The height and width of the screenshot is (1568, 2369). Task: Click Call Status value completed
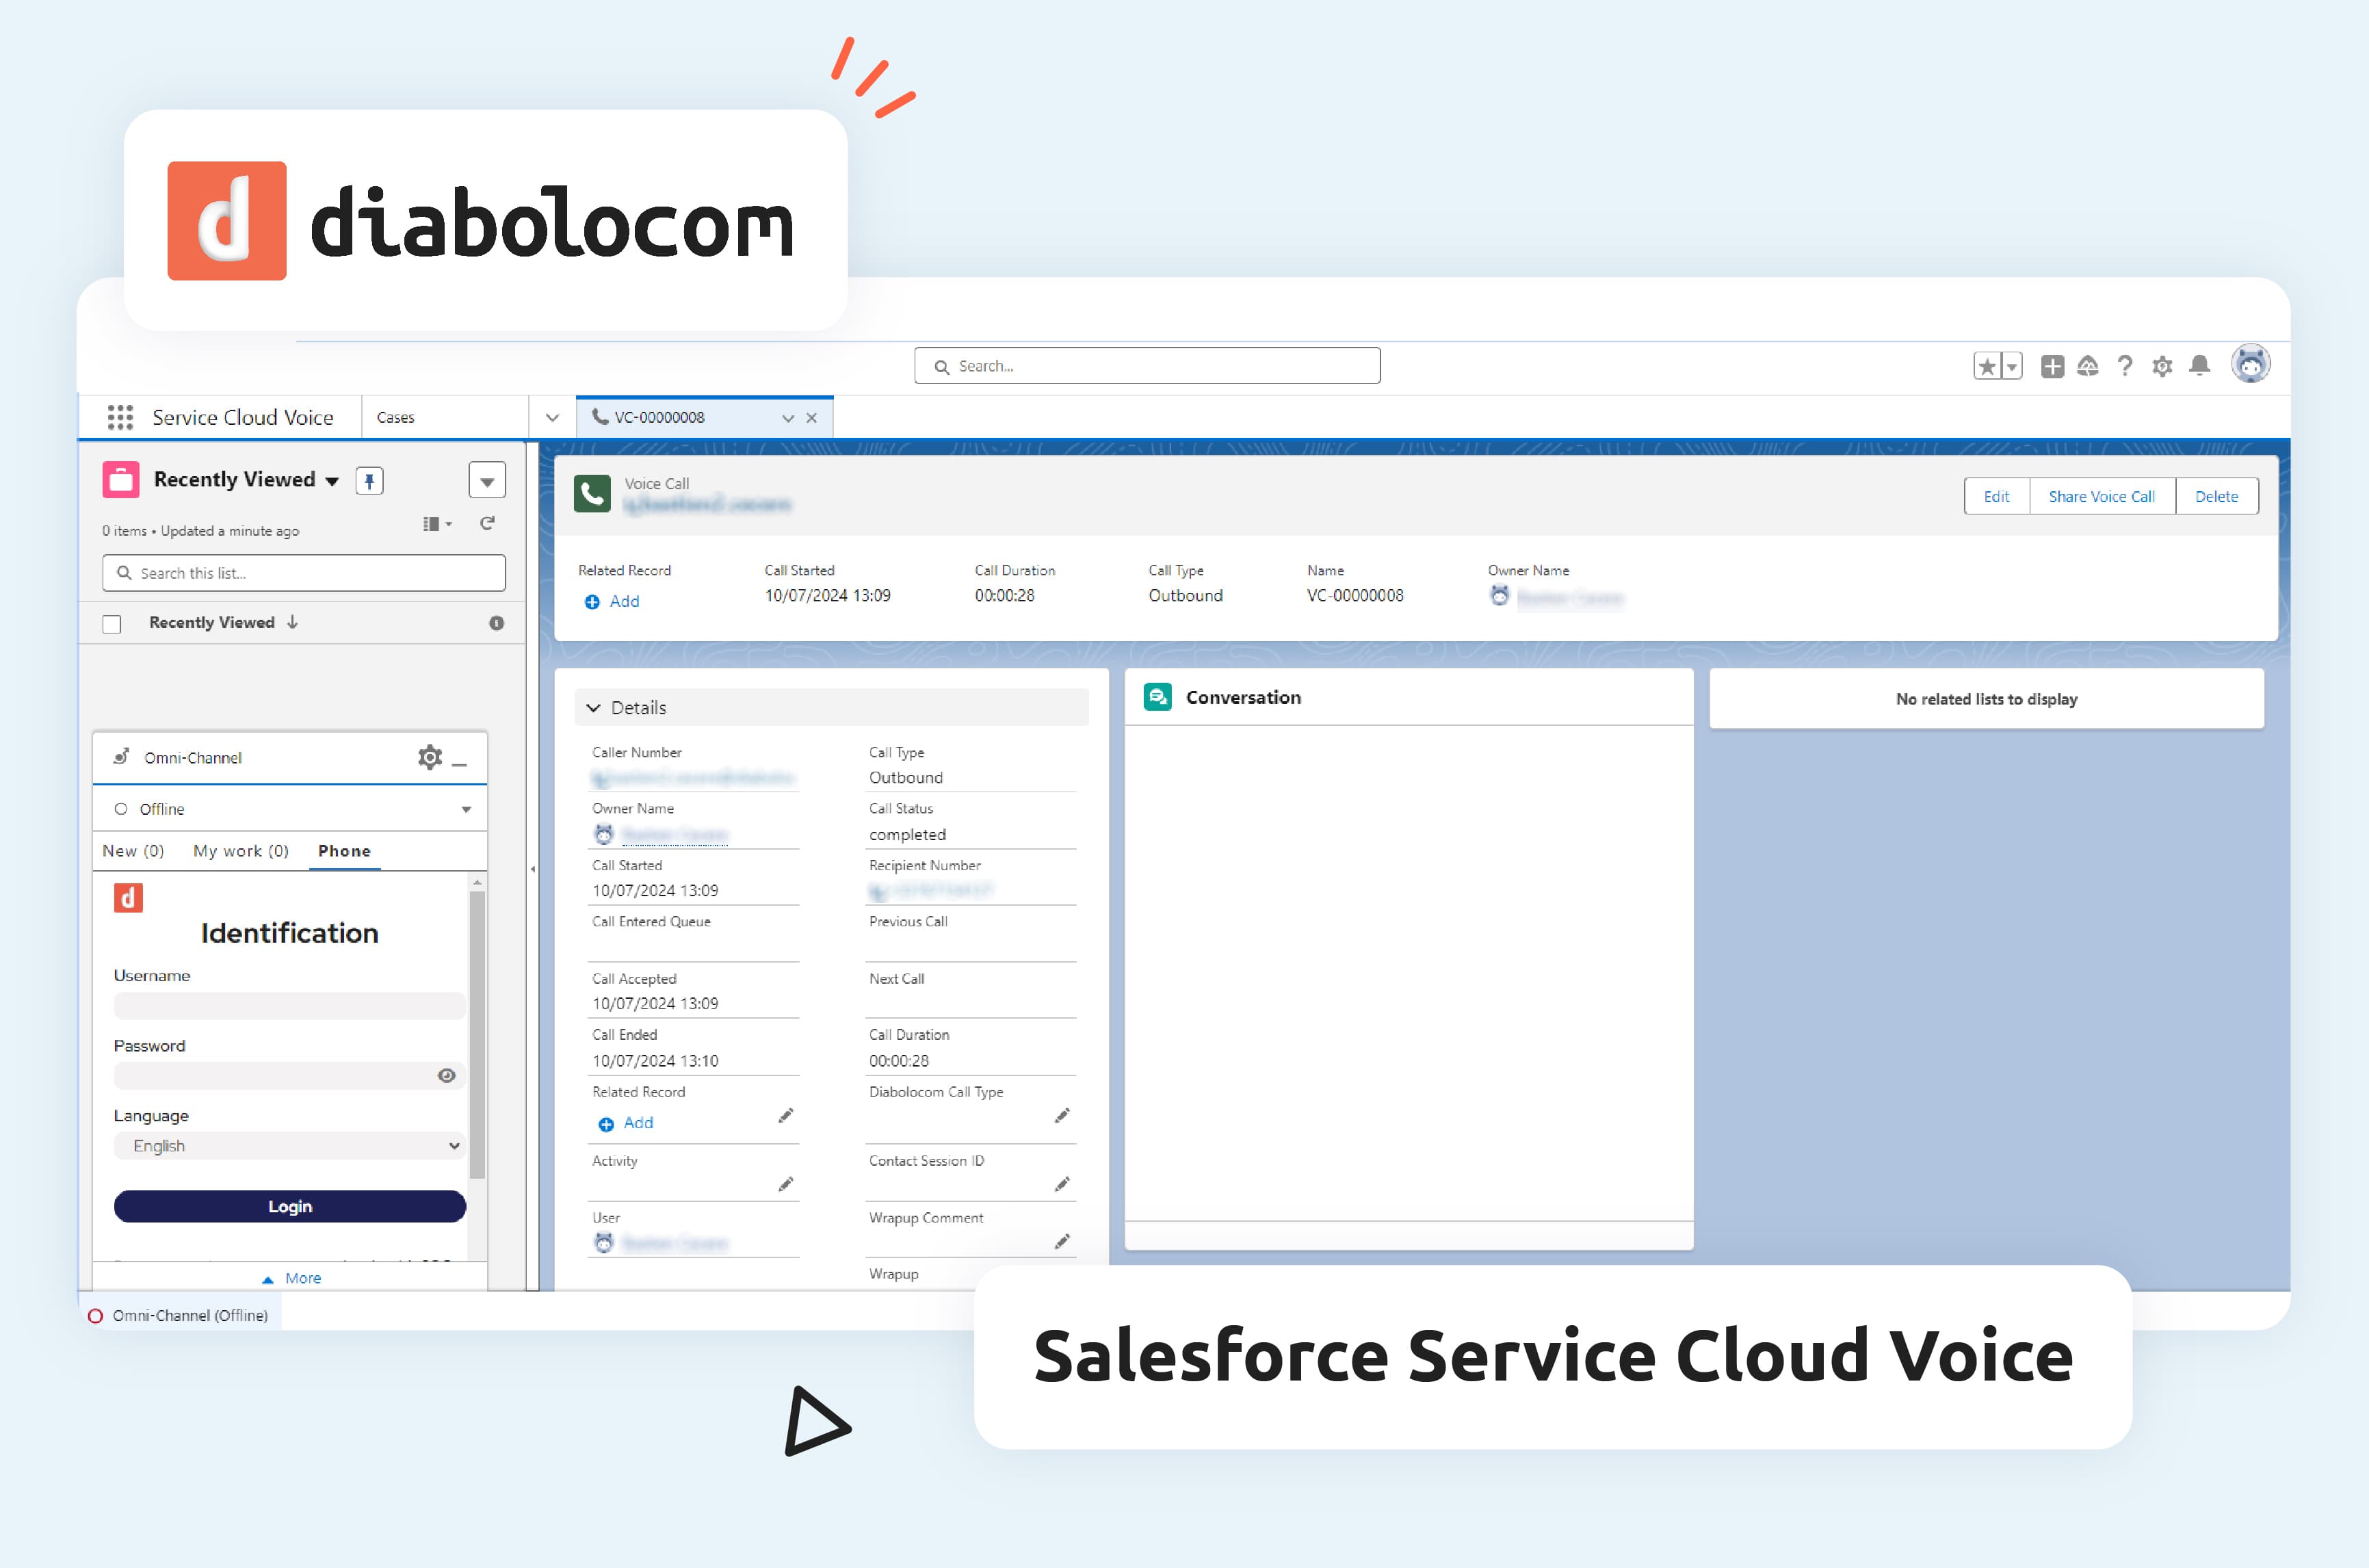907,835
